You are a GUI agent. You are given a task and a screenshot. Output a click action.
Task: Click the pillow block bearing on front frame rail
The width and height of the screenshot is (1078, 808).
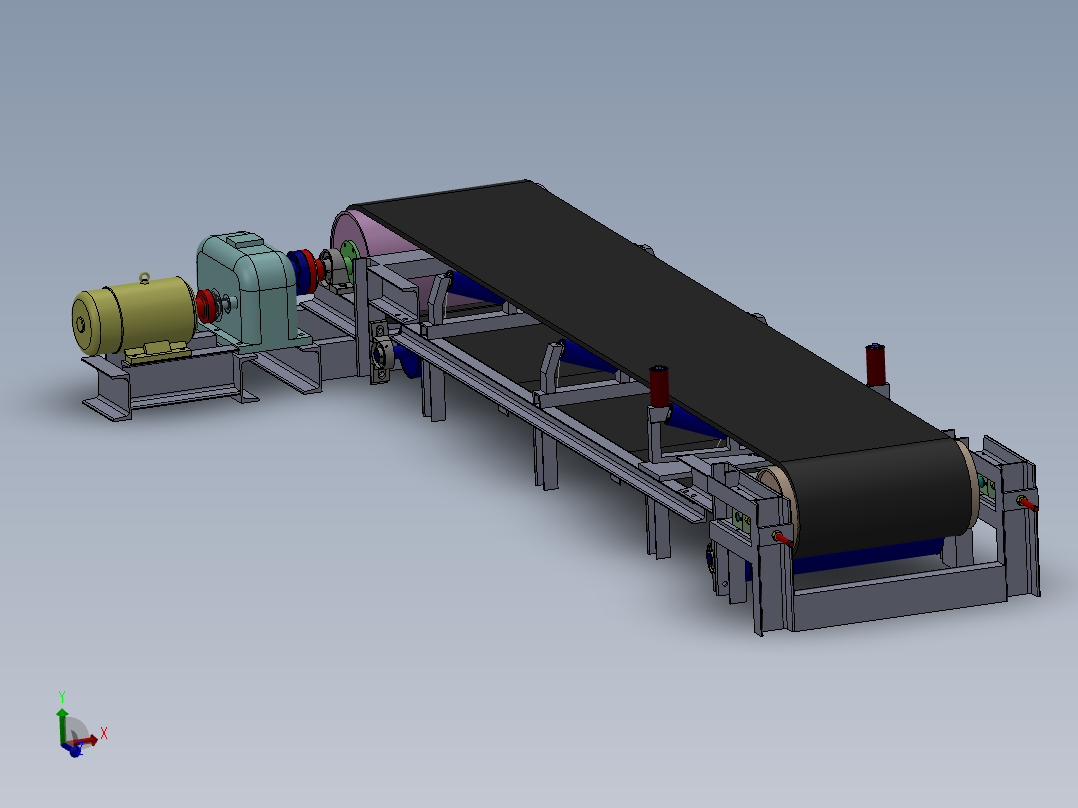pos(381,353)
